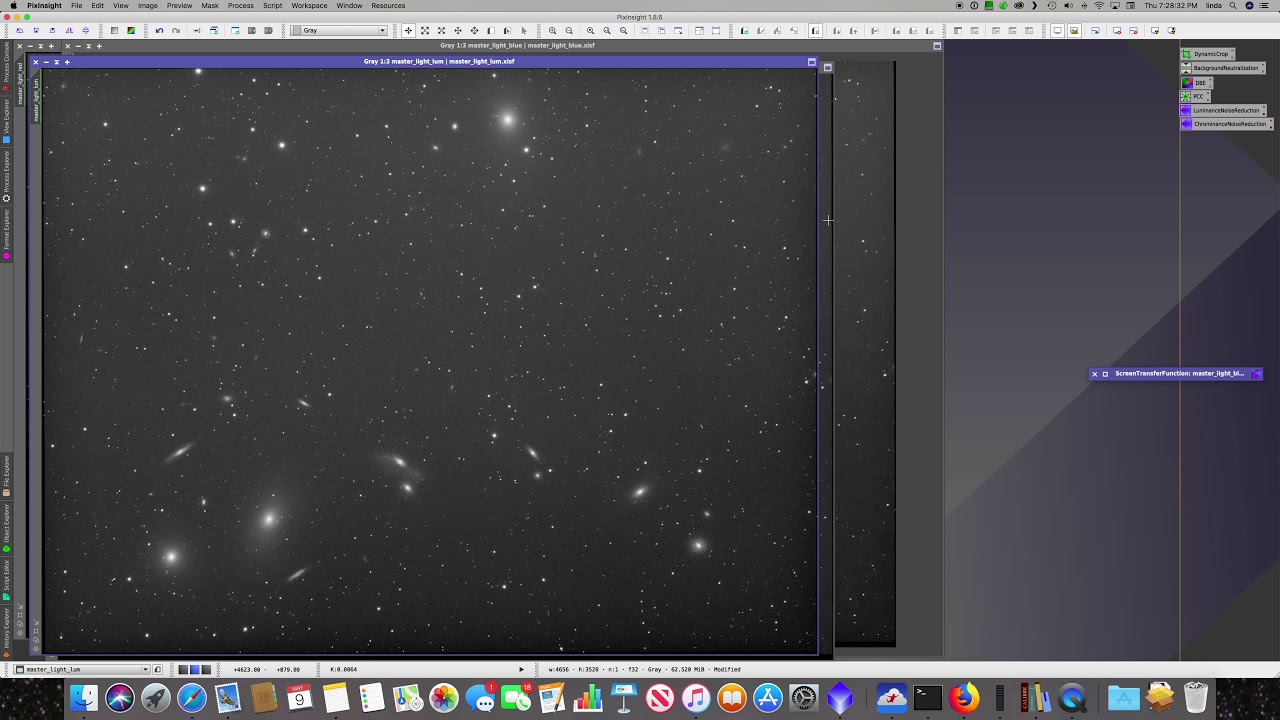
Task: Click the gray square channel icon
Action: 114,30
